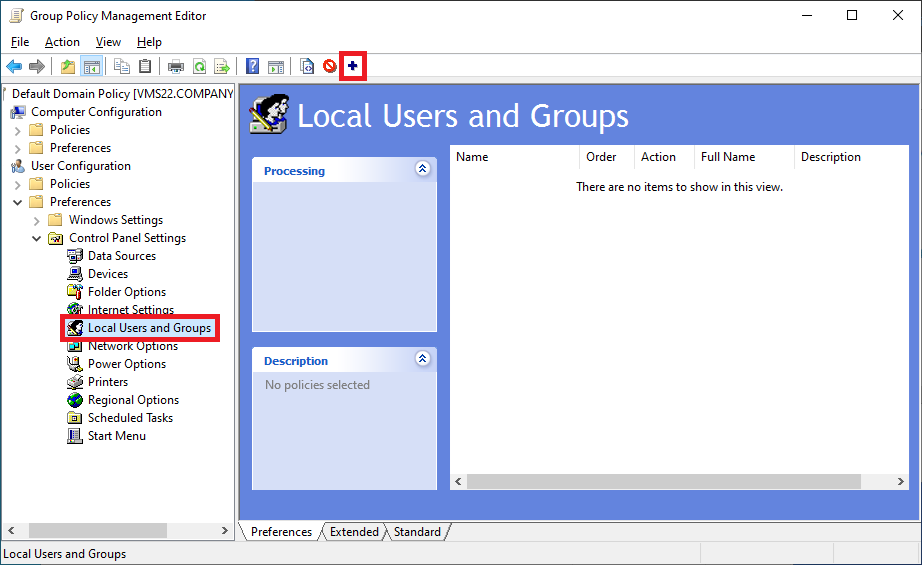
Task: Toggle the Show/Hide Action Pane icon
Action: (x=276, y=66)
